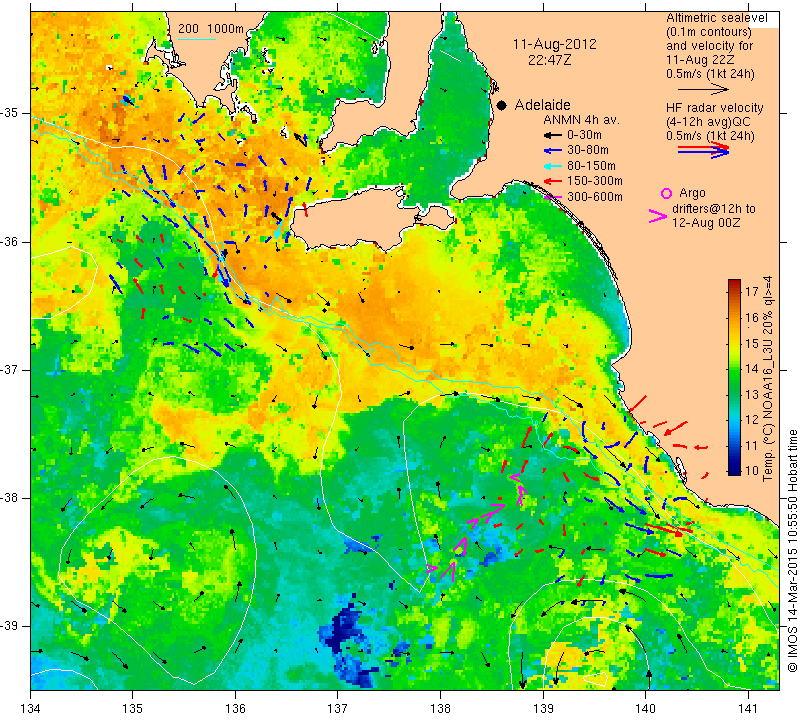Click the "200 1000m" contour label

click(x=211, y=29)
